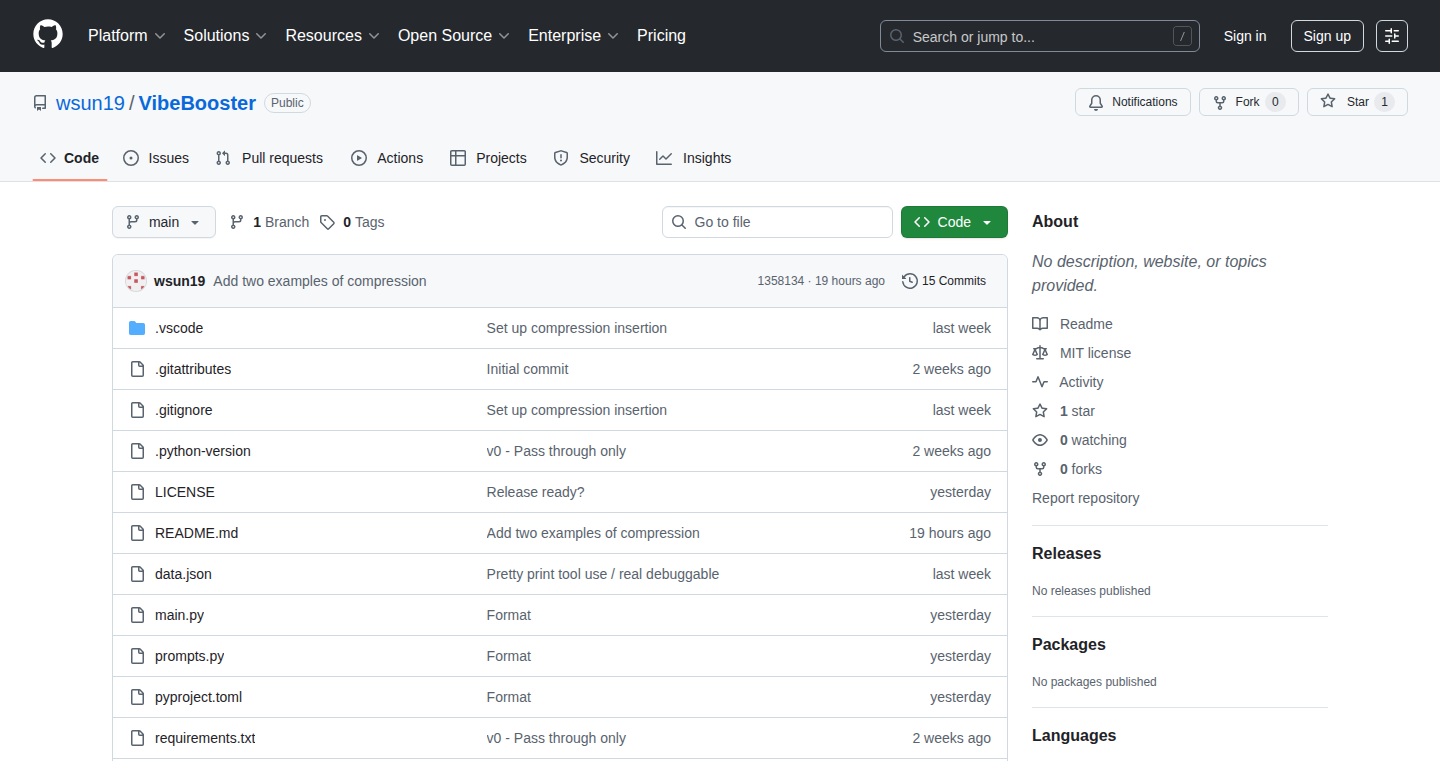Click the commit history clock icon

click(x=910, y=281)
